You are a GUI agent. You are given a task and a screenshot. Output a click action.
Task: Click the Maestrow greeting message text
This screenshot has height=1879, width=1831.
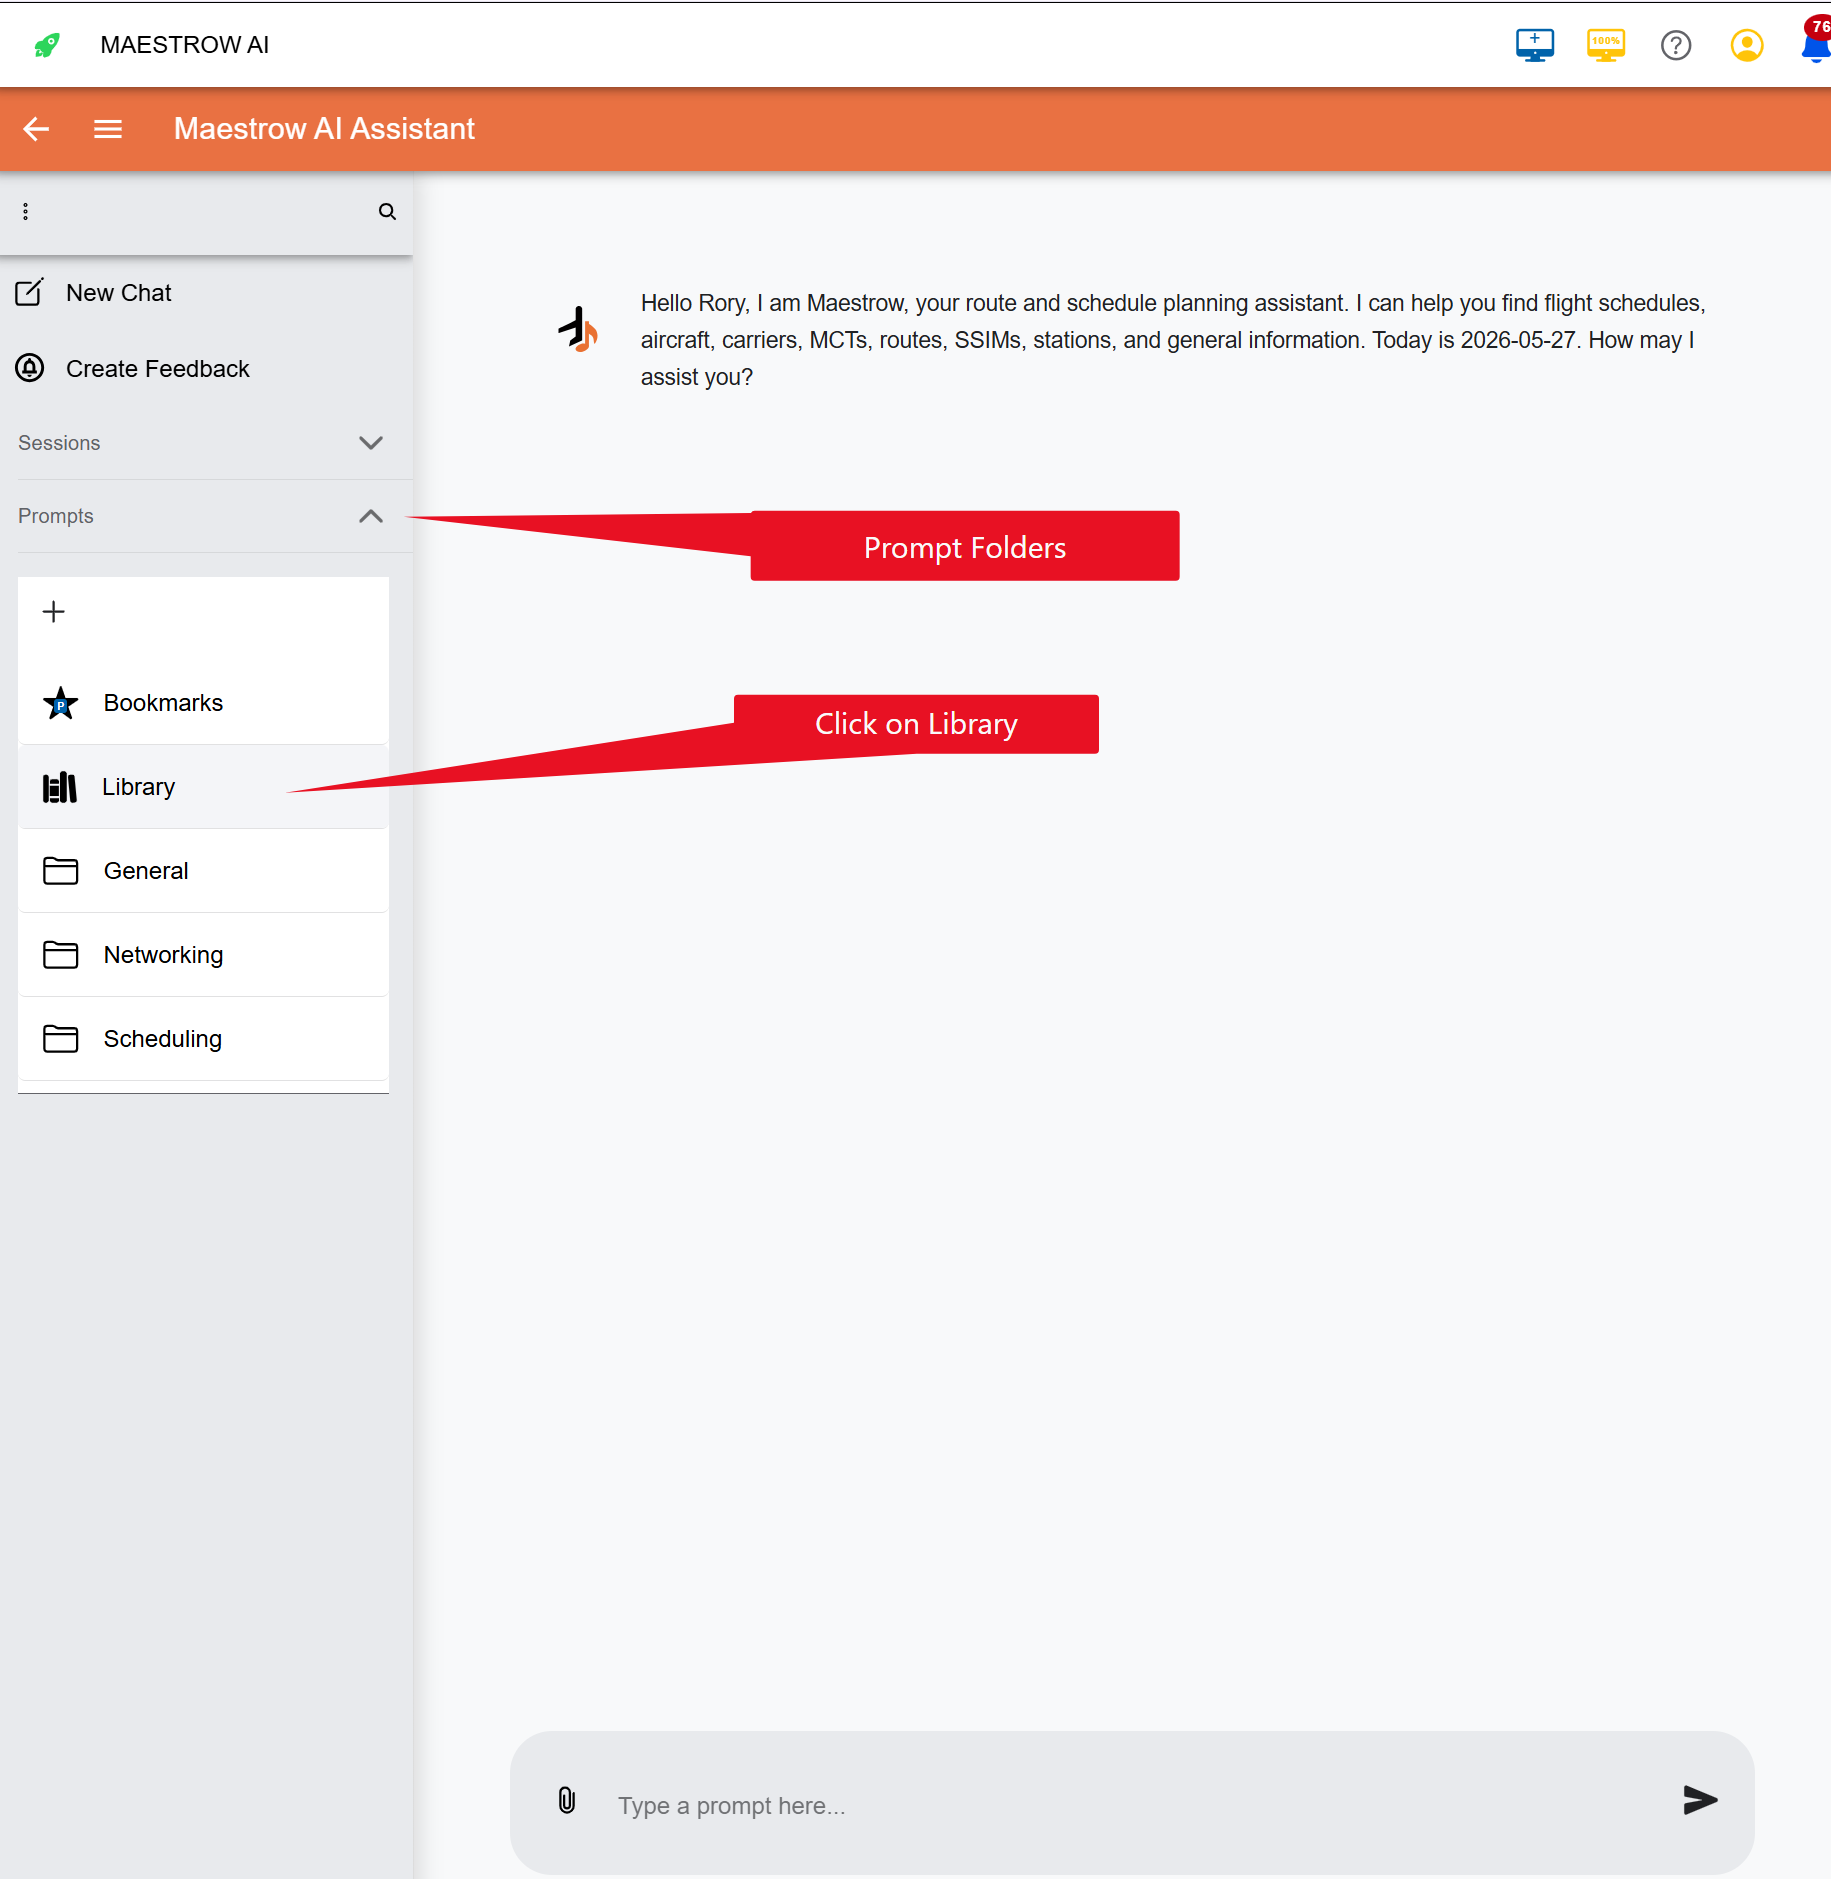(x=1173, y=340)
